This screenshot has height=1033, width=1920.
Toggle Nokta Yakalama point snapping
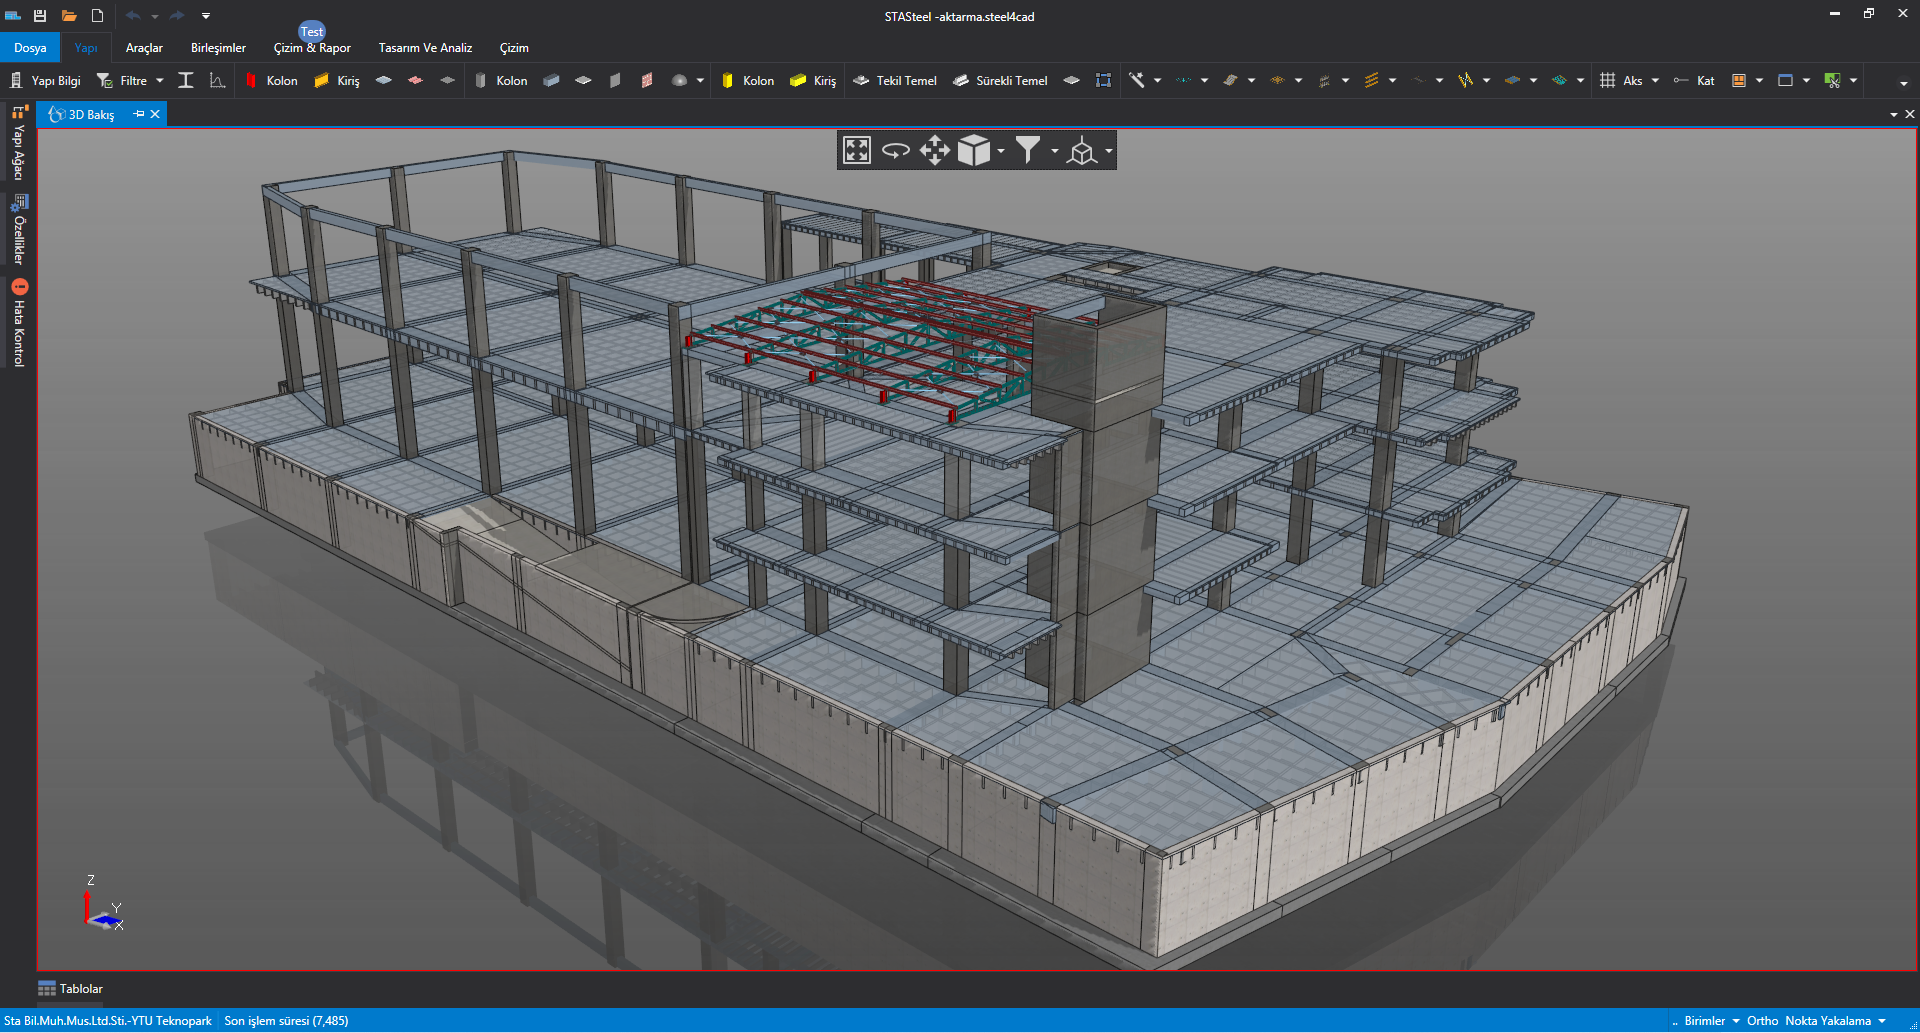click(1827, 1021)
